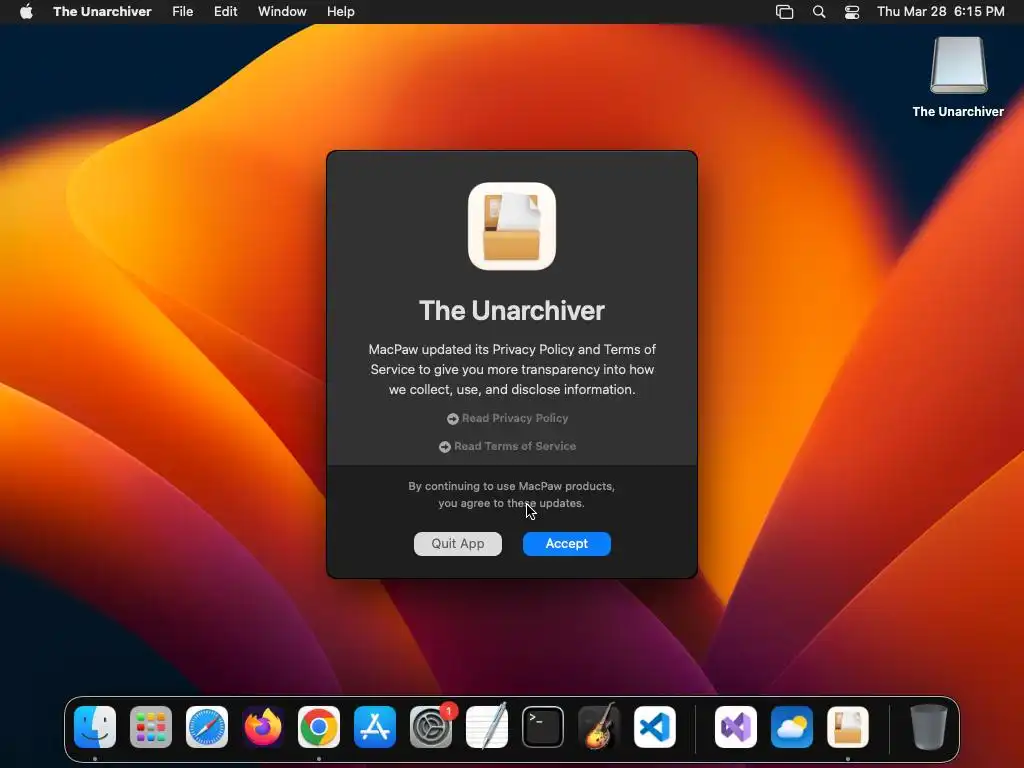Open Stage Manager from menu bar

coord(784,12)
